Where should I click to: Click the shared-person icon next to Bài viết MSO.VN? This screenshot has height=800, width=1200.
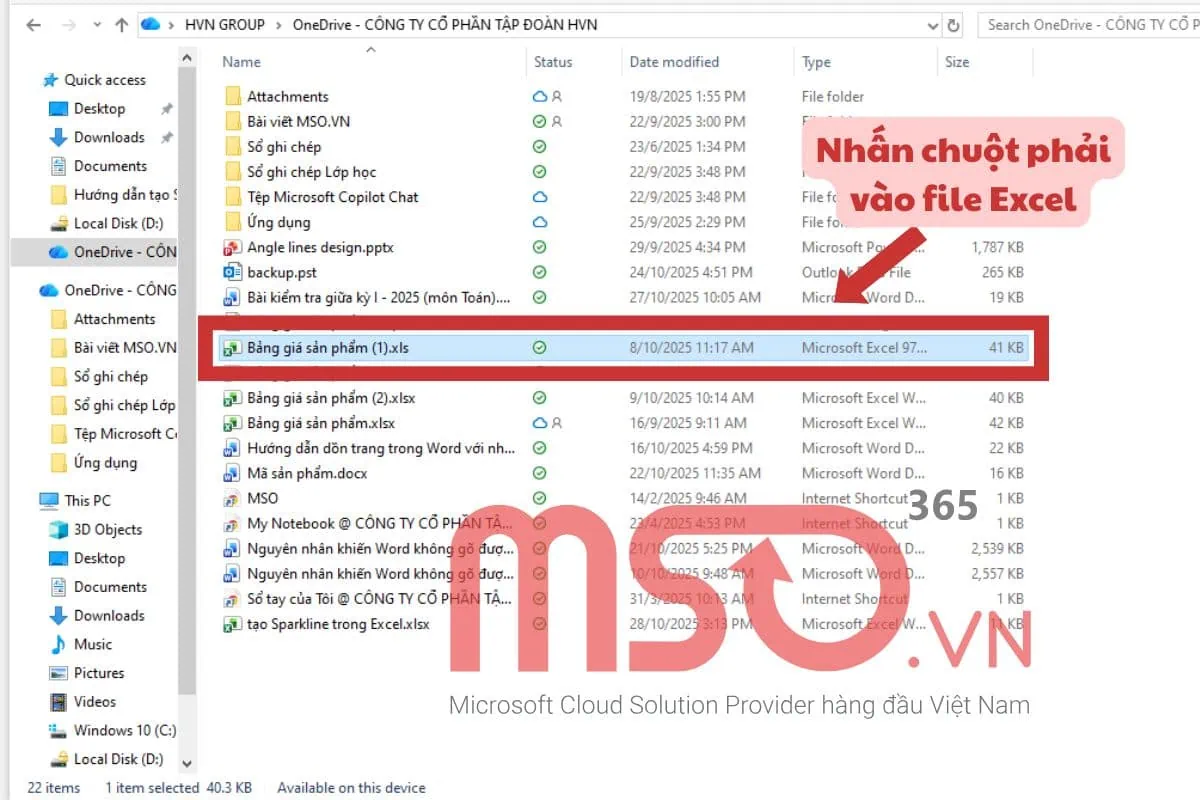(555, 121)
